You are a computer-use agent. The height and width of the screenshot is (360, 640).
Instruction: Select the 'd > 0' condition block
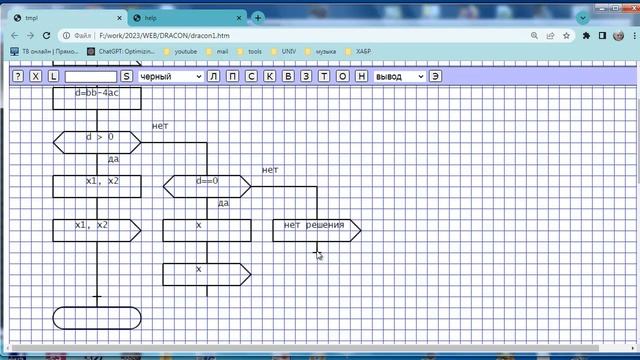tap(97, 142)
